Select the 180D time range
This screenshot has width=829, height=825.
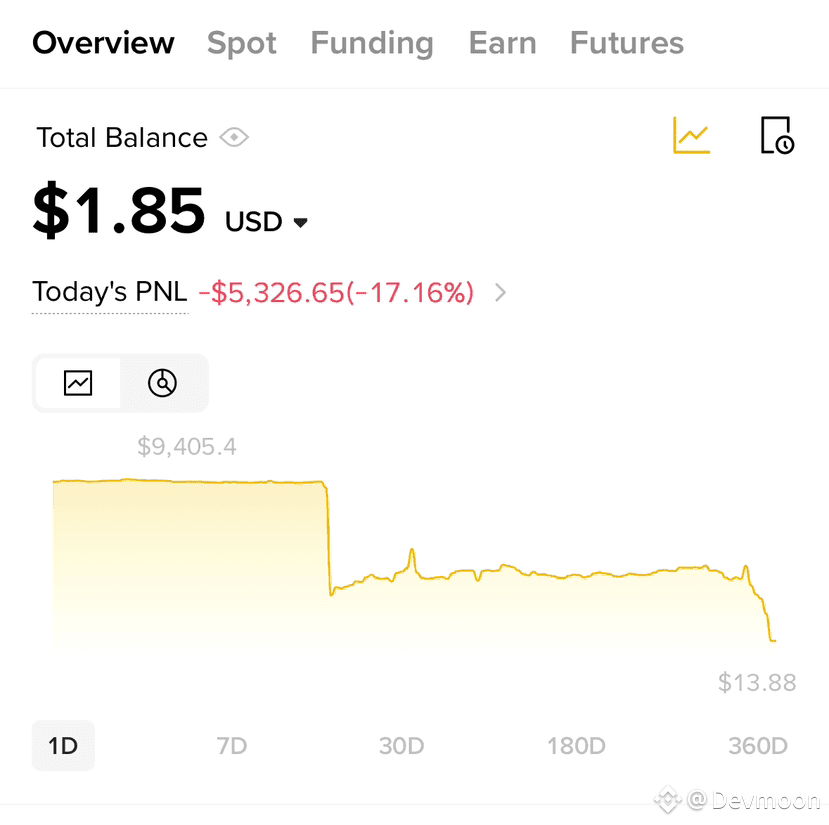pyautogui.click(x=576, y=746)
